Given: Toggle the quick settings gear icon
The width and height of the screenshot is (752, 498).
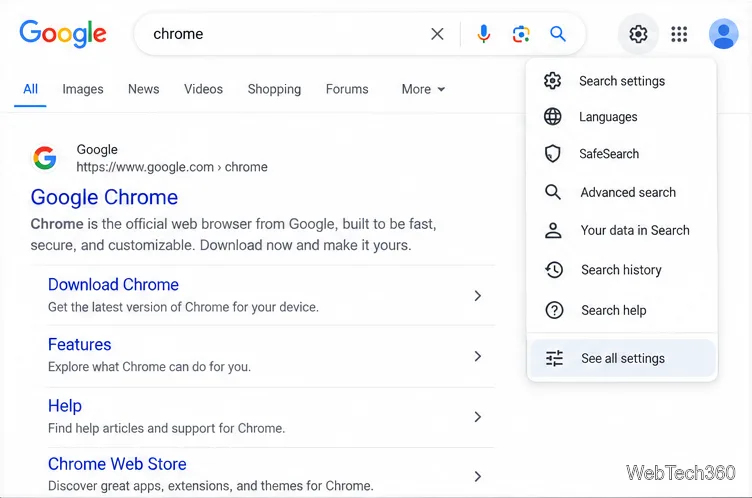Looking at the screenshot, I should pyautogui.click(x=638, y=34).
